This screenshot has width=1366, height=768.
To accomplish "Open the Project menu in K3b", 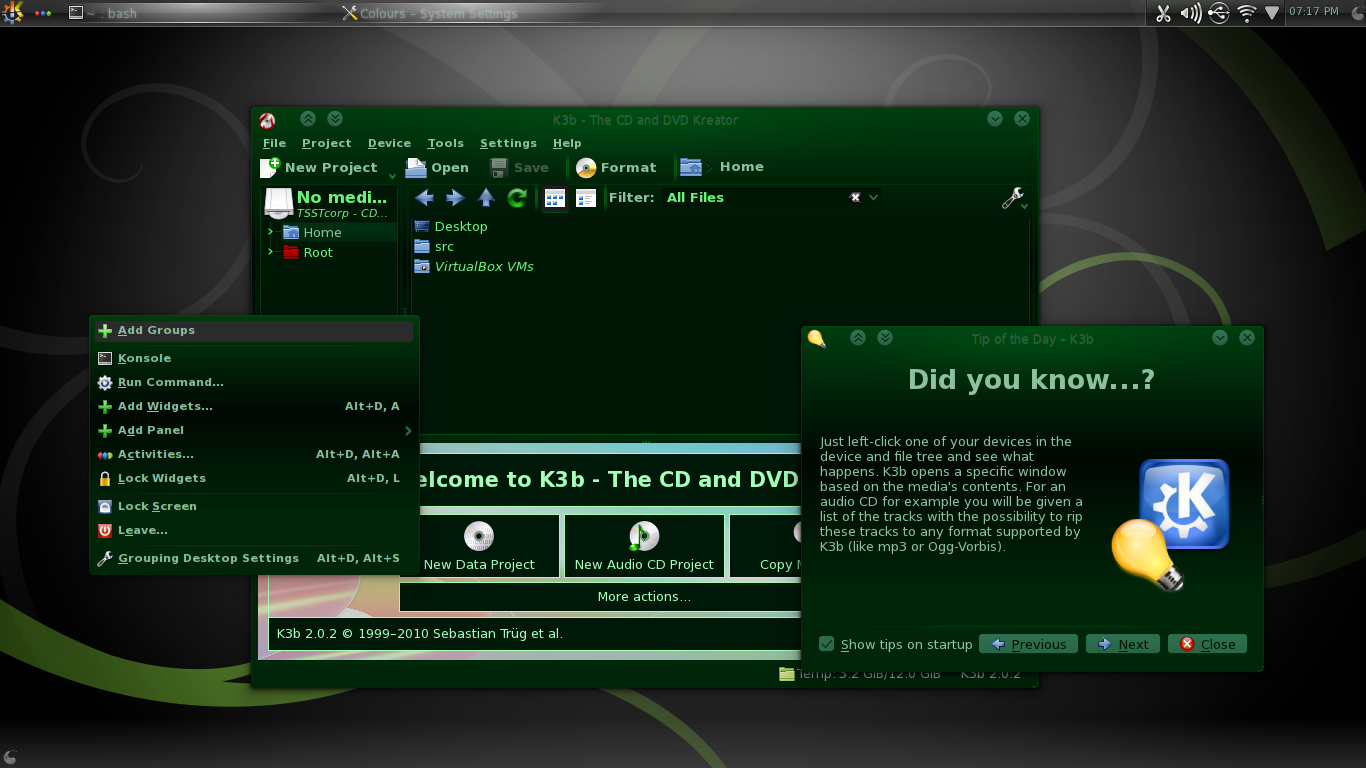I will (x=326, y=143).
